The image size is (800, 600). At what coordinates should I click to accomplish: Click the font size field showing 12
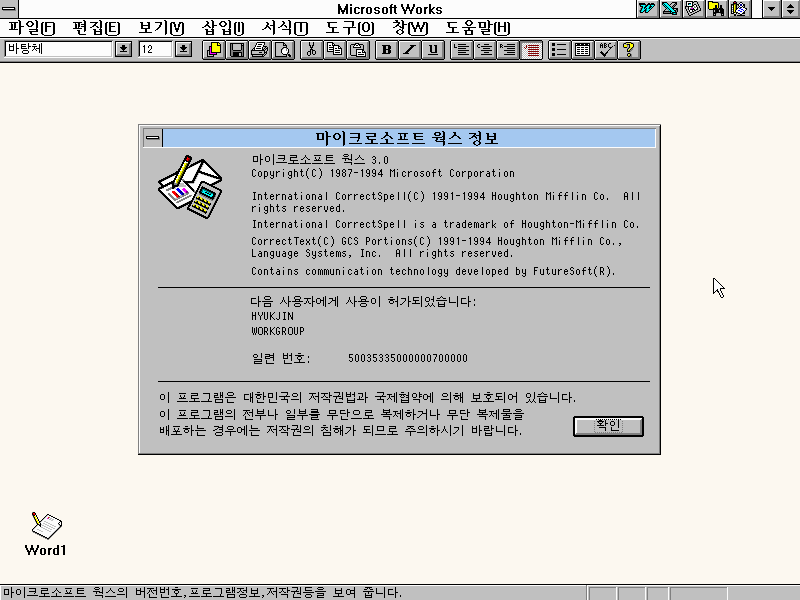[x=155, y=49]
